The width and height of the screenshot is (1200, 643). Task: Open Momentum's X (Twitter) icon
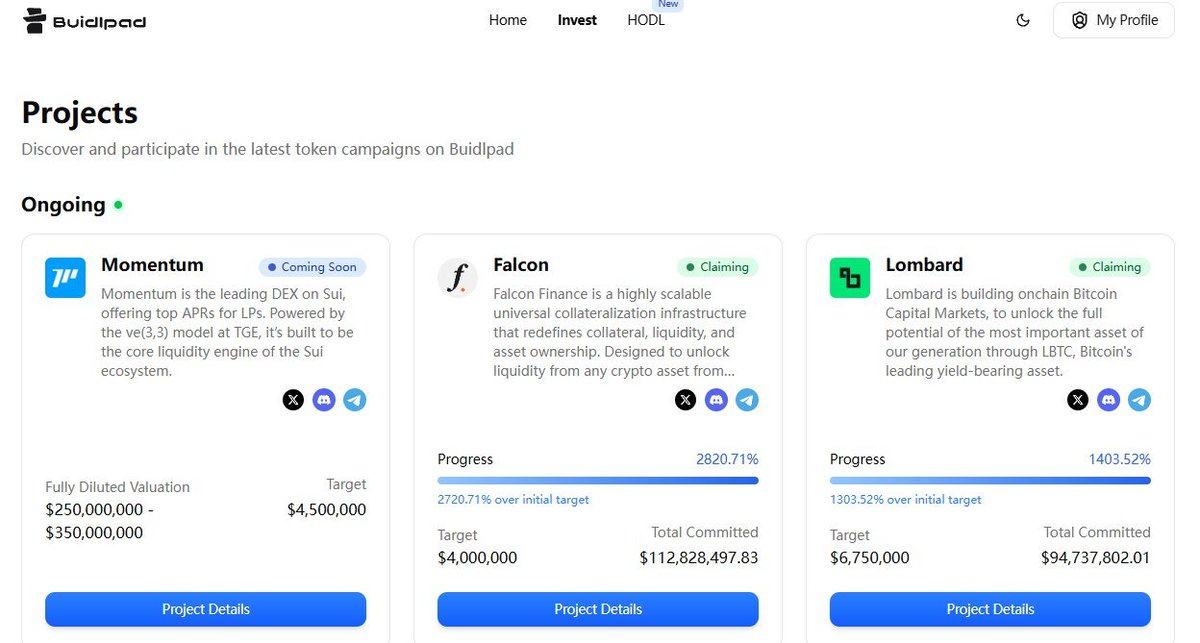(x=293, y=400)
